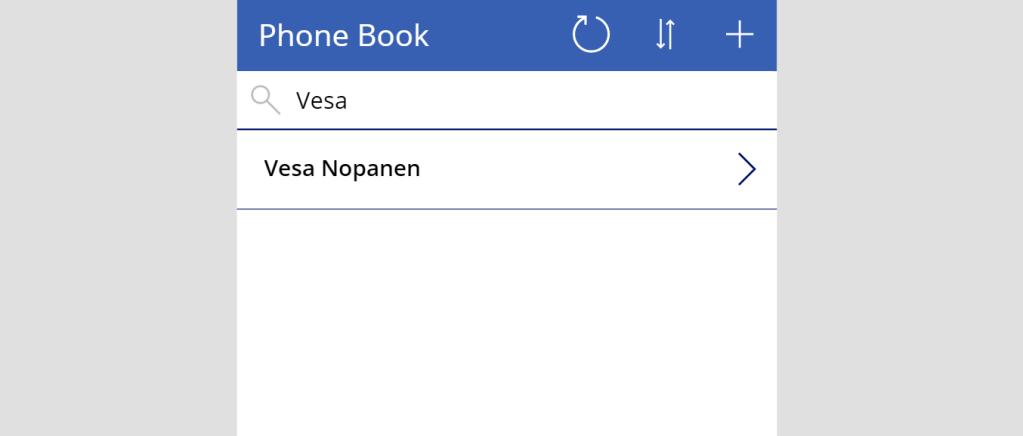
Task: Click the Phone Book title text
Action: [343, 36]
